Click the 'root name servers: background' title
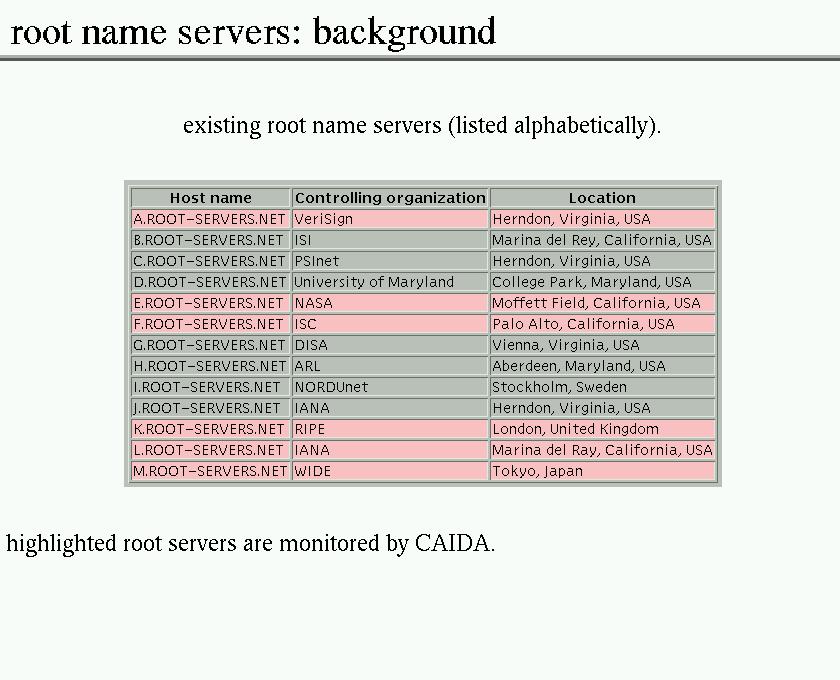 coord(253,32)
